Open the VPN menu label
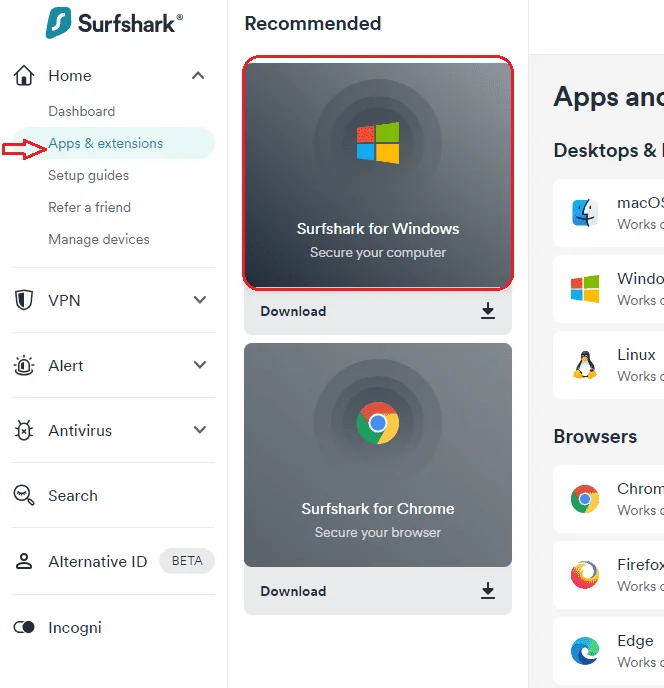 (x=64, y=301)
